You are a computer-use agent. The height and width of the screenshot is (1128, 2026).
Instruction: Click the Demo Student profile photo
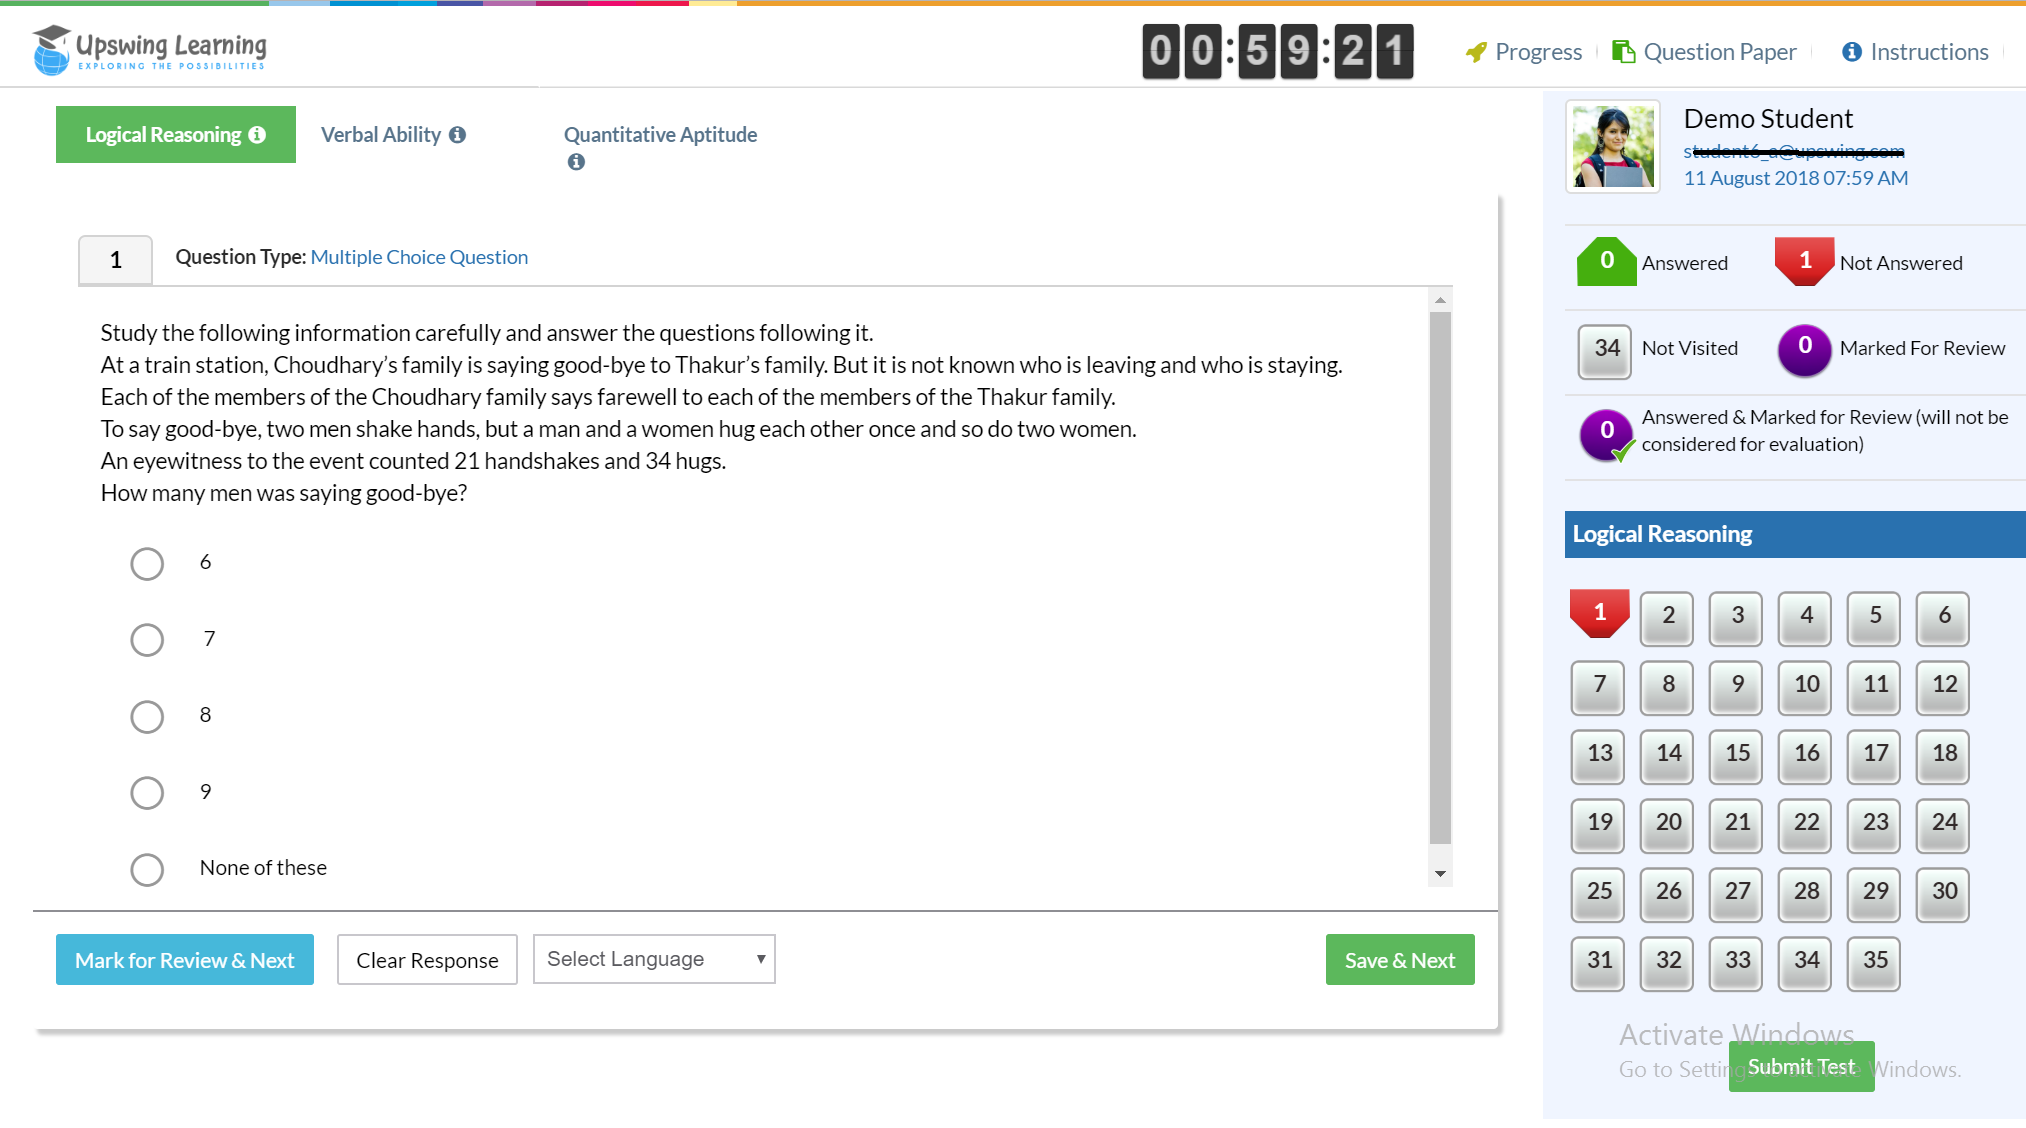click(x=1613, y=147)
